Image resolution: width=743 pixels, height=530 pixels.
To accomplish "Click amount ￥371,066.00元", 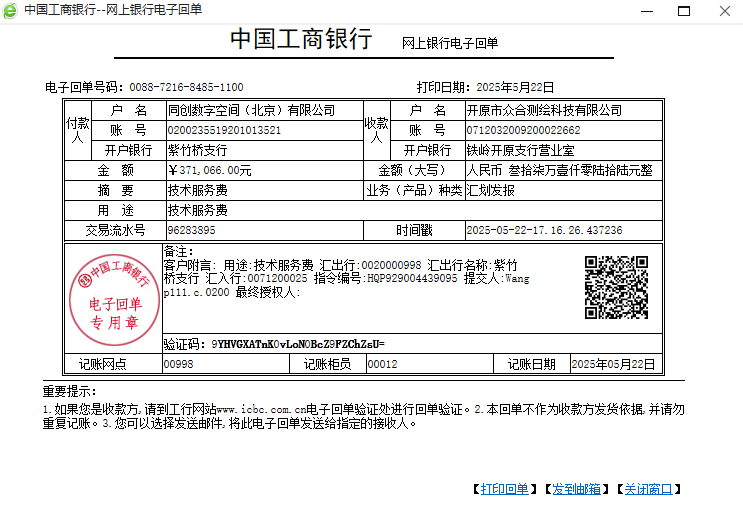I will [209, 171].
